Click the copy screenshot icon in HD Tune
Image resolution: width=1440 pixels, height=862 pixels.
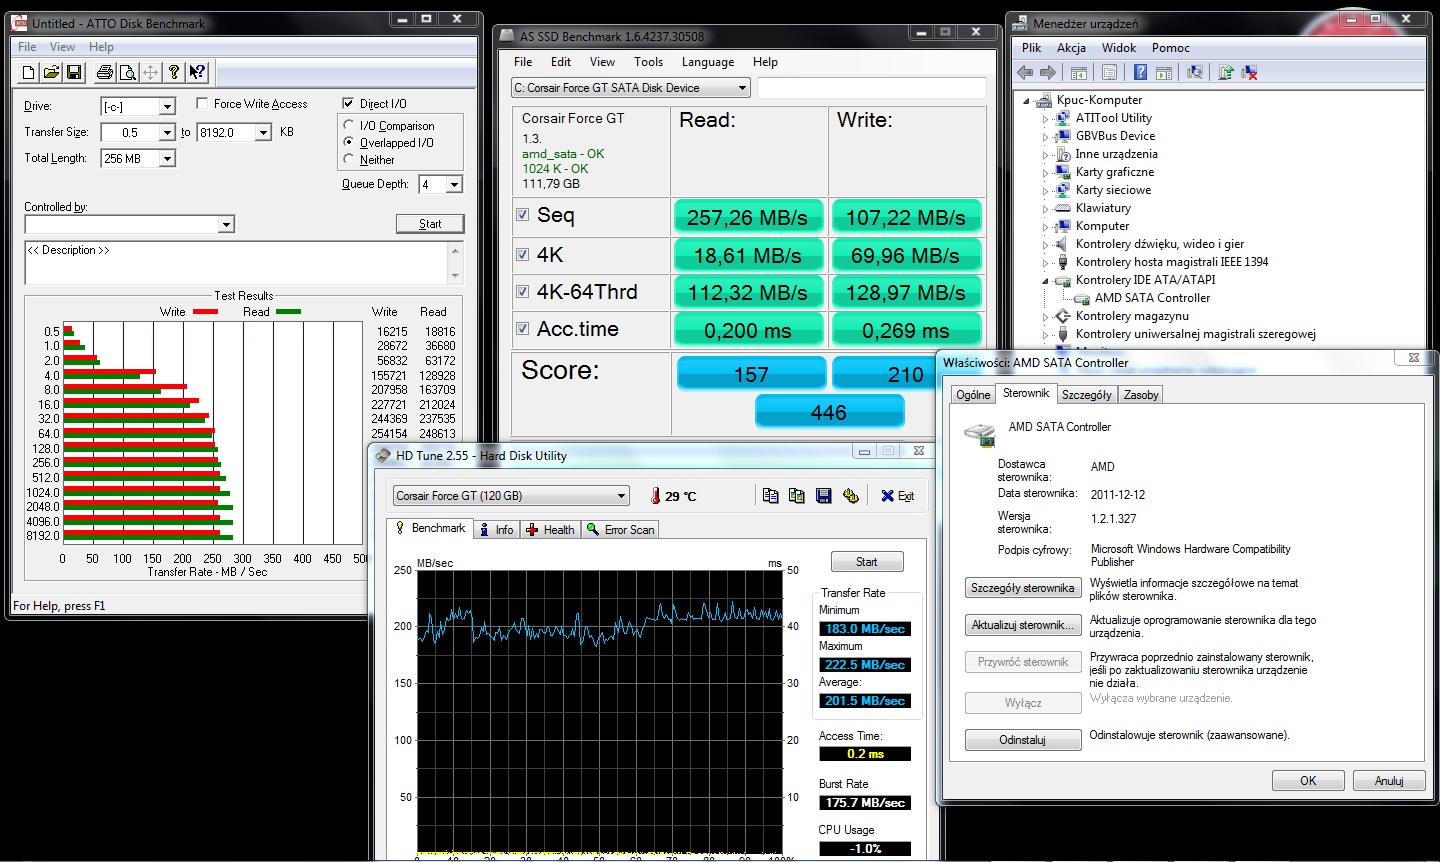[x=796, y=496]
